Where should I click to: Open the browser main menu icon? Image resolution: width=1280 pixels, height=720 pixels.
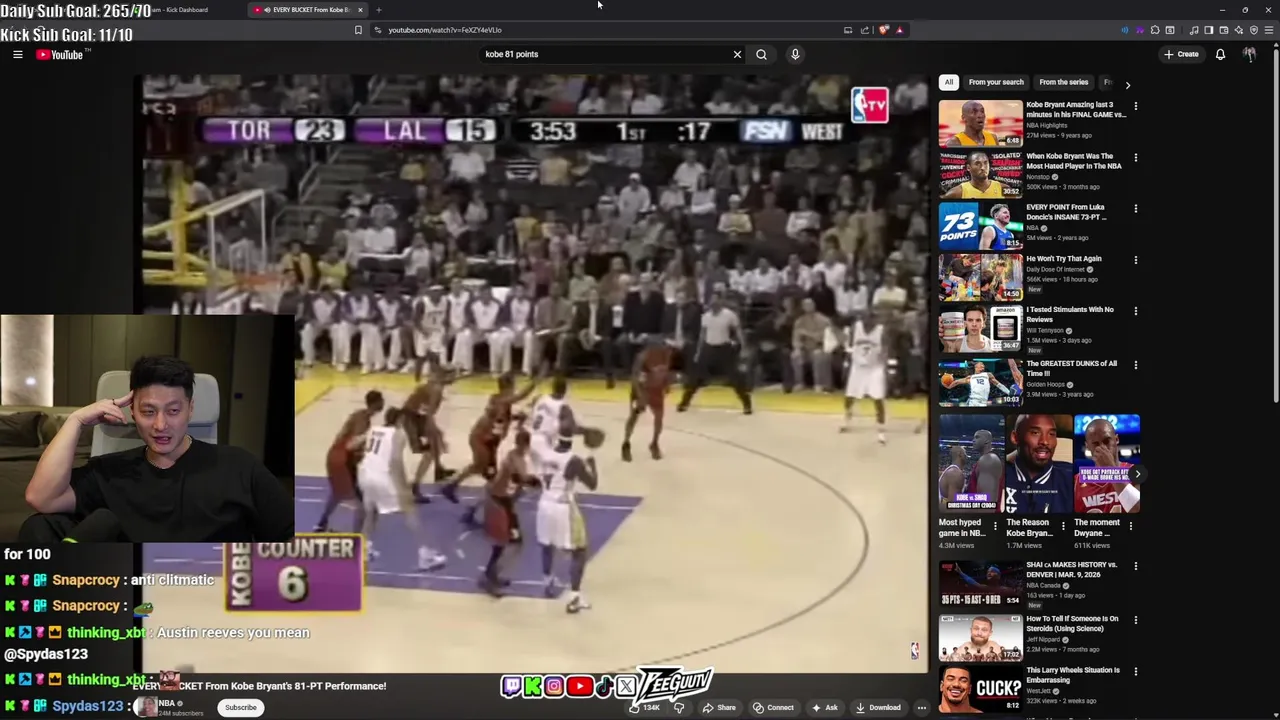1269,30
